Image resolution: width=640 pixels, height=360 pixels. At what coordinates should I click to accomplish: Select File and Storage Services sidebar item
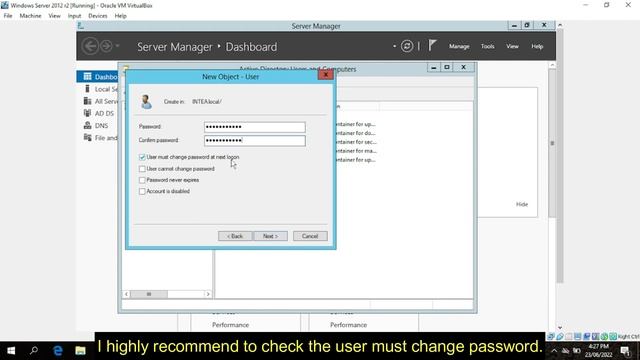point(100,138)
